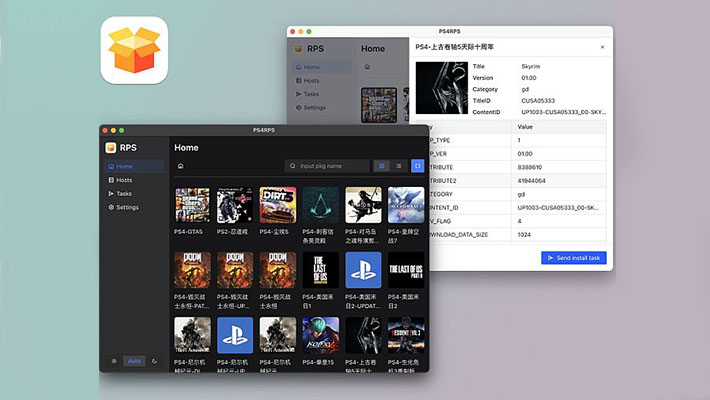
Task: Open Home in the light rear window sidebar
Action: click(x=321, y=67)
